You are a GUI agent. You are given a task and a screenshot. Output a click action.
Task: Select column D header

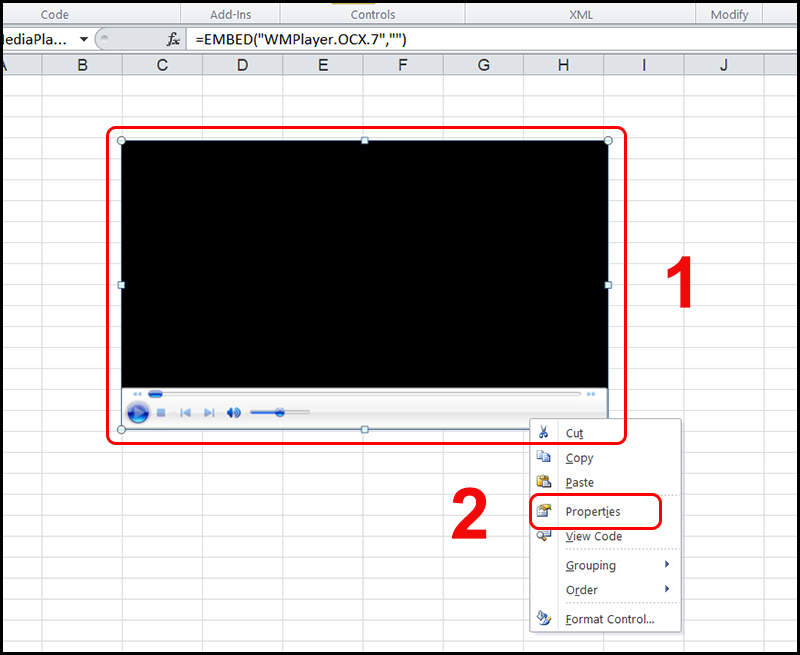[x=242, y=65]
